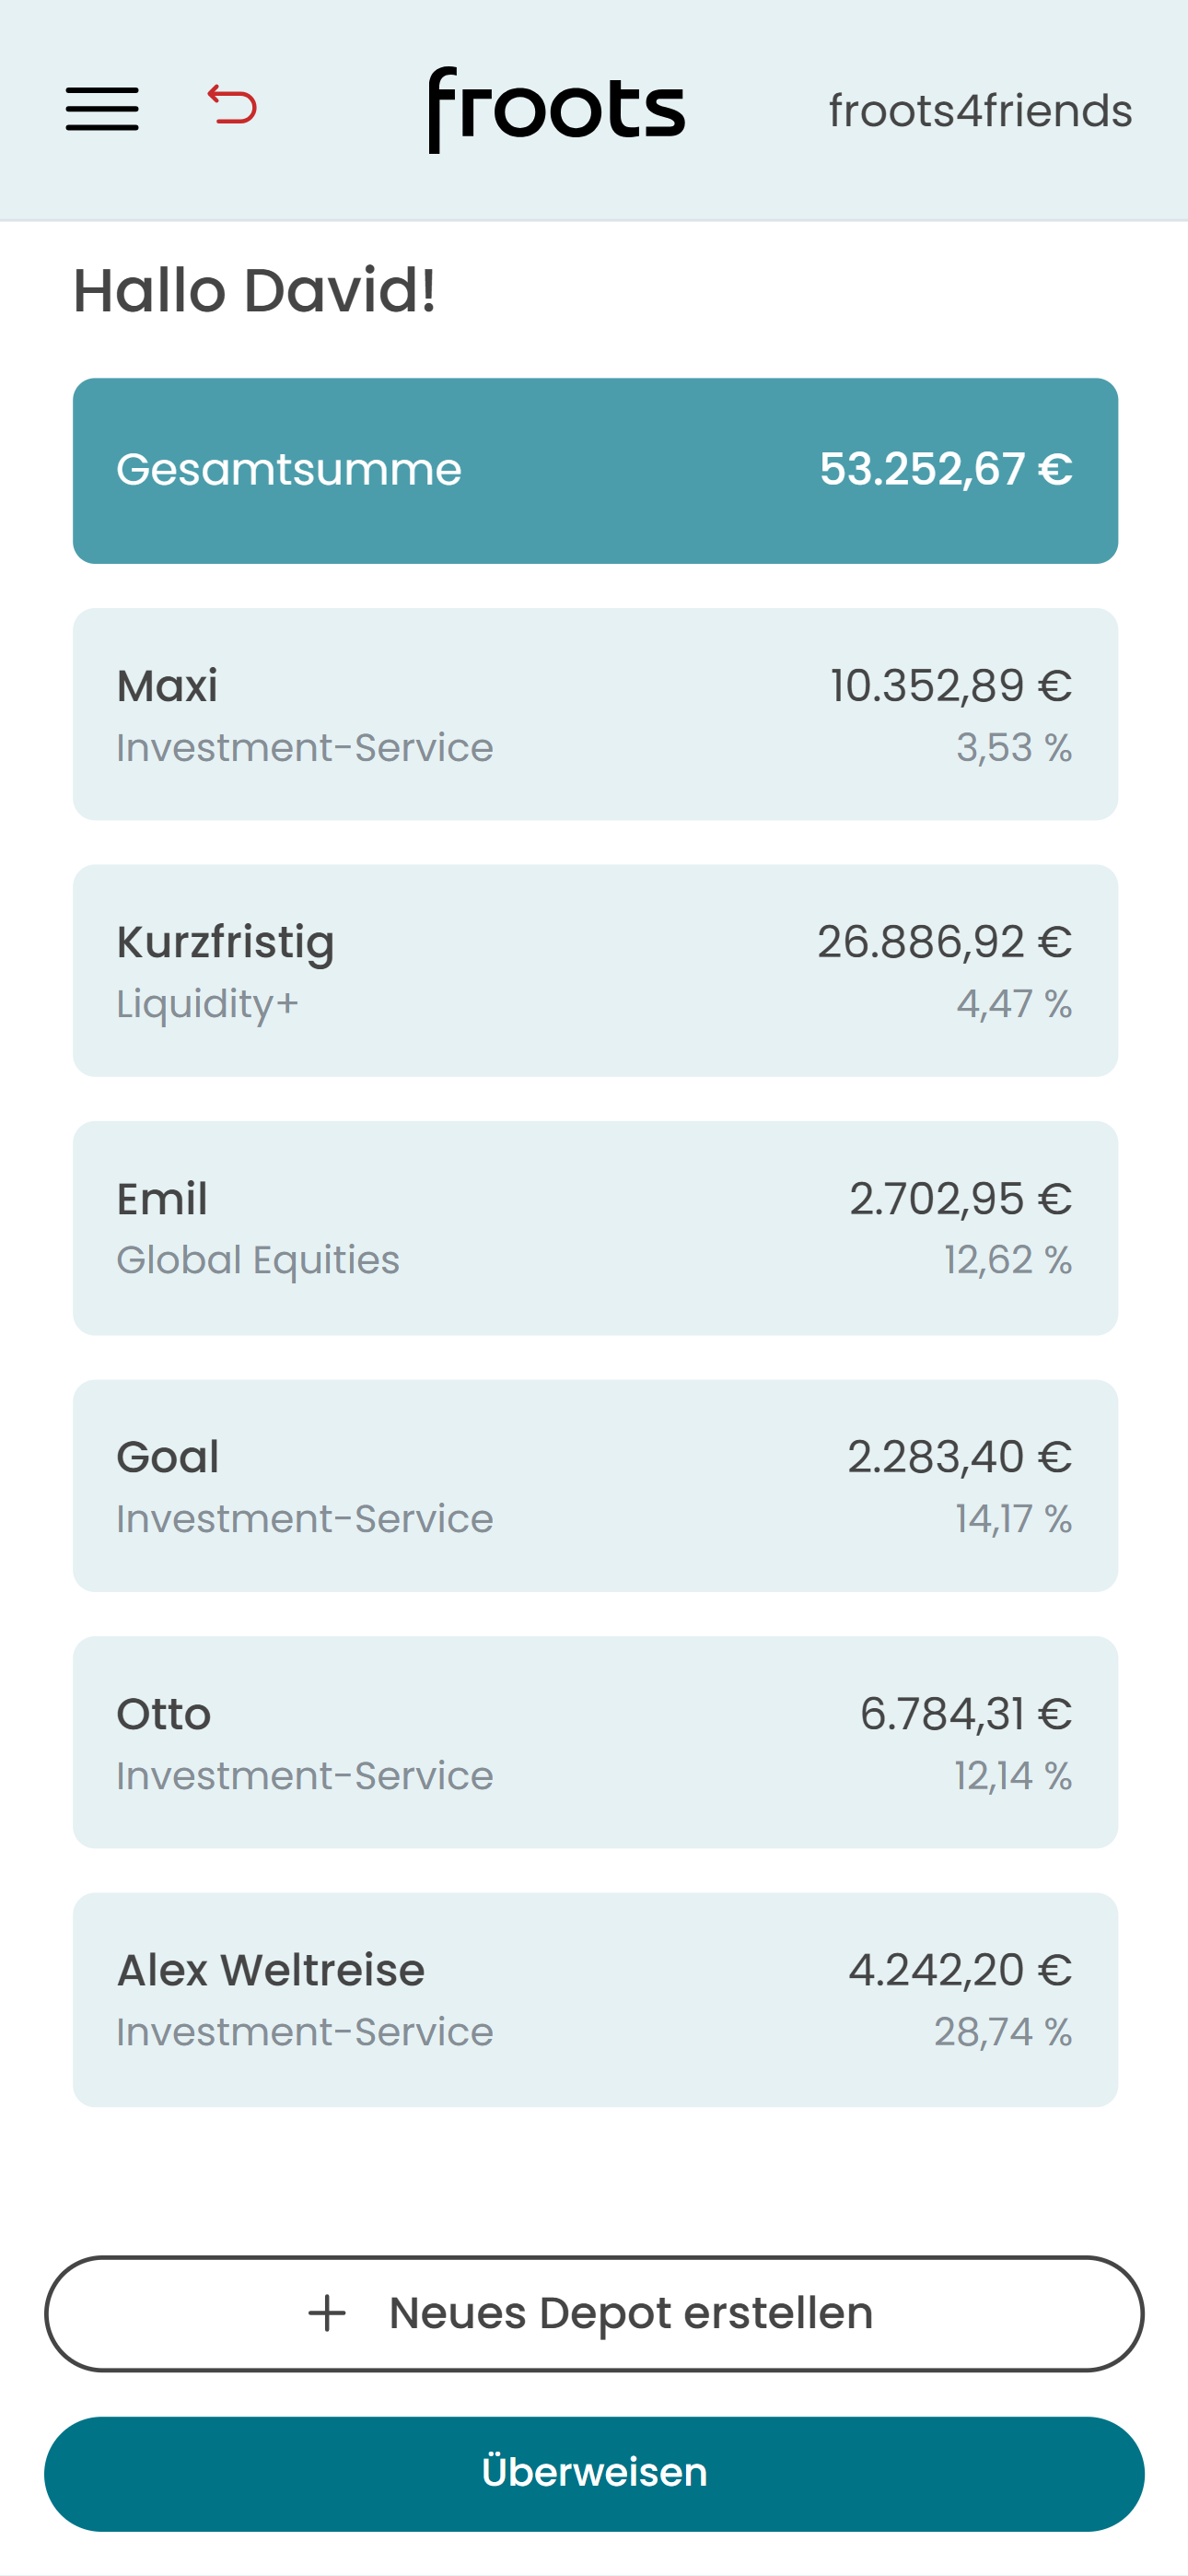Select the Otto depot card
The image size is (1188, 2576).
point(595,1742)
